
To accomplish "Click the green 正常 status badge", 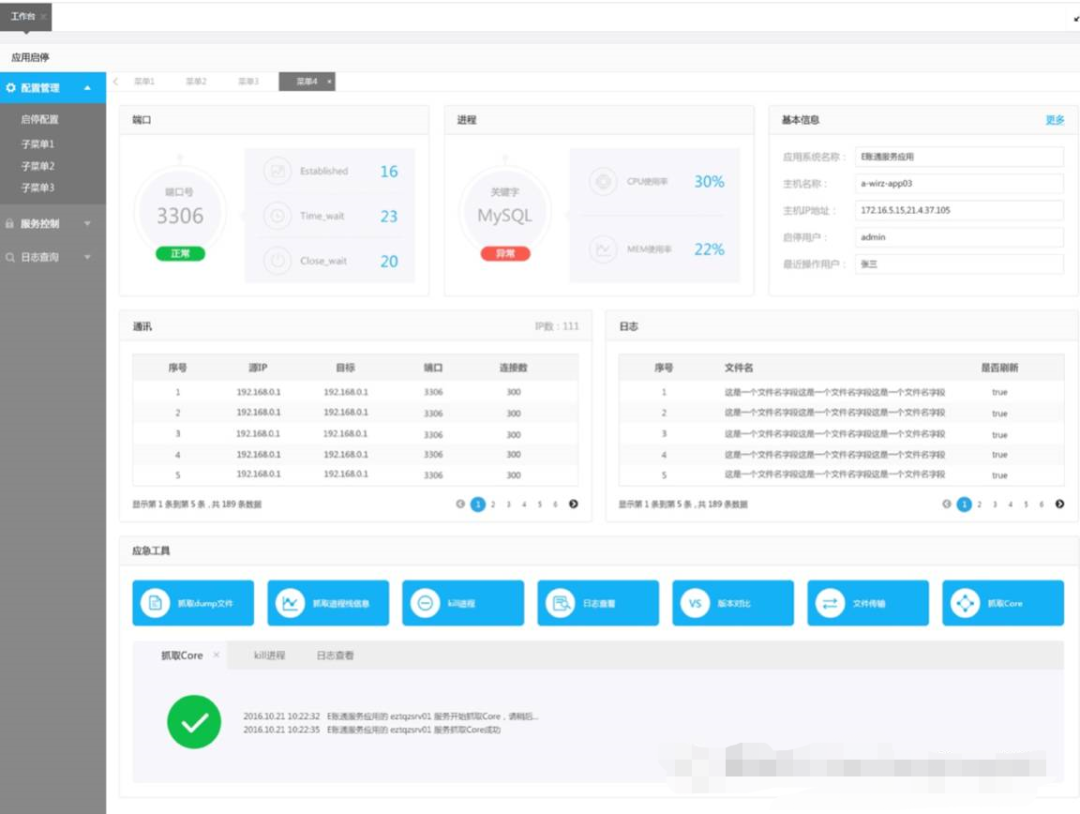I will coord(180,253).
